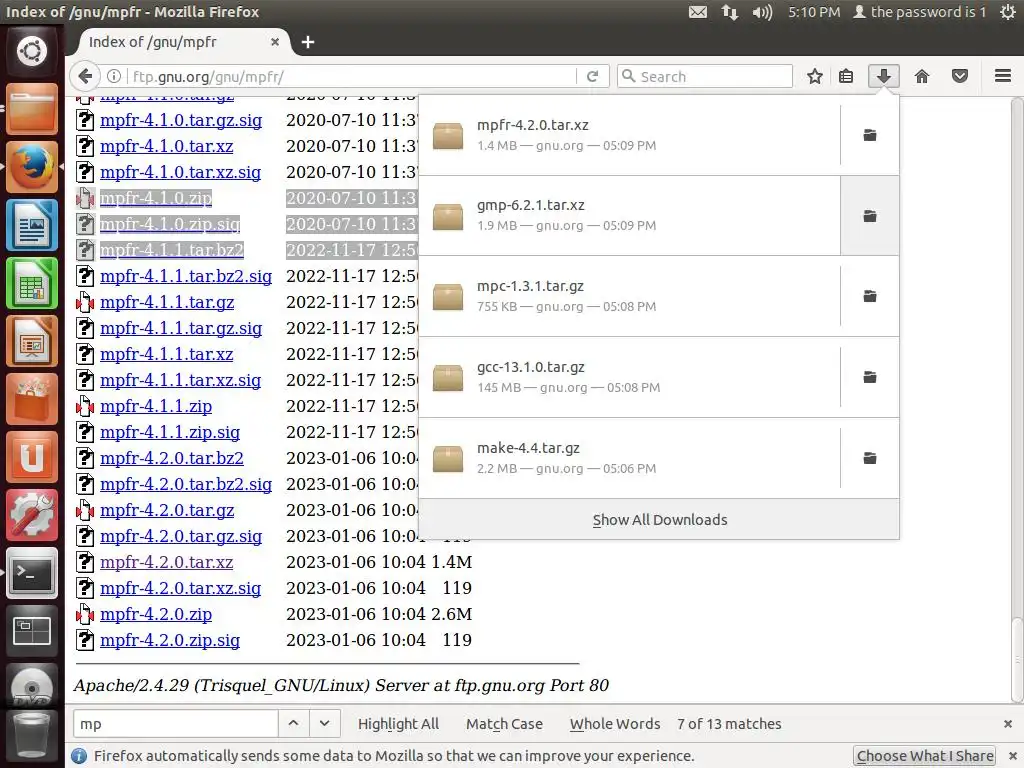Open containing folder for gcc-13.1.0.tar.gz download
The height and width of the screenshot is (768, 1024).
[x=869, y=377]
